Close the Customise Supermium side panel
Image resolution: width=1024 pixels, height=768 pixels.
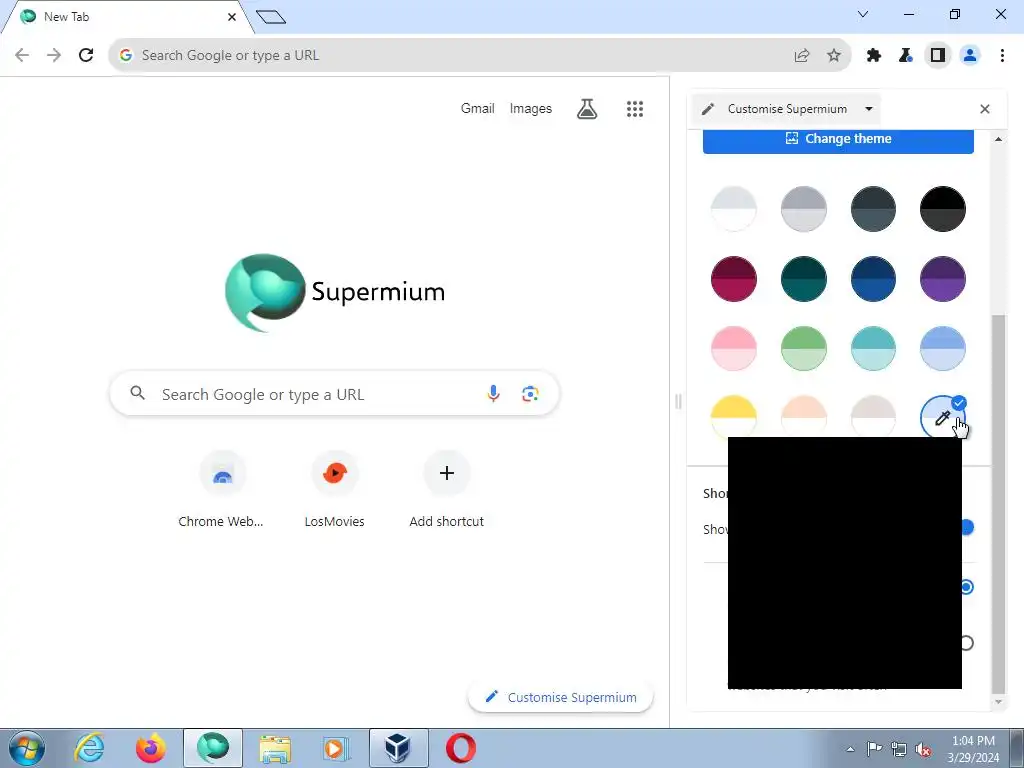pos(985,109)
